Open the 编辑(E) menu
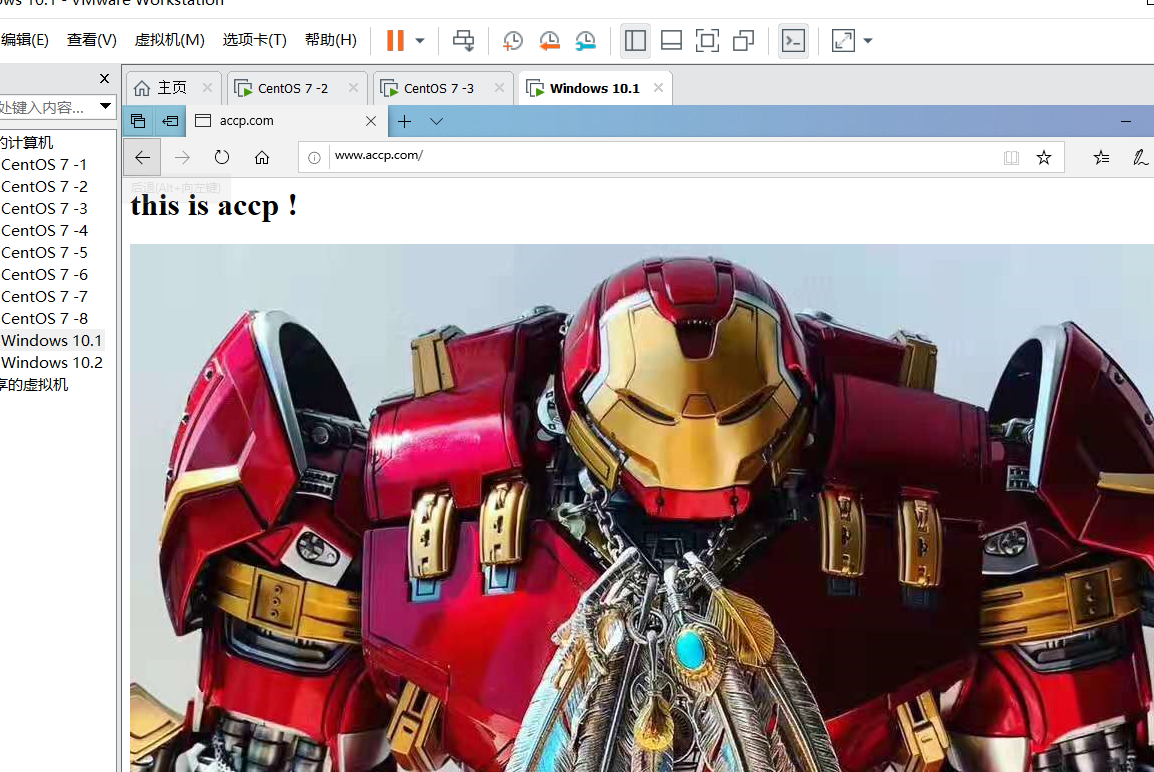The height and width of the screenshot is (772, 1154). [x=24, y=40]
